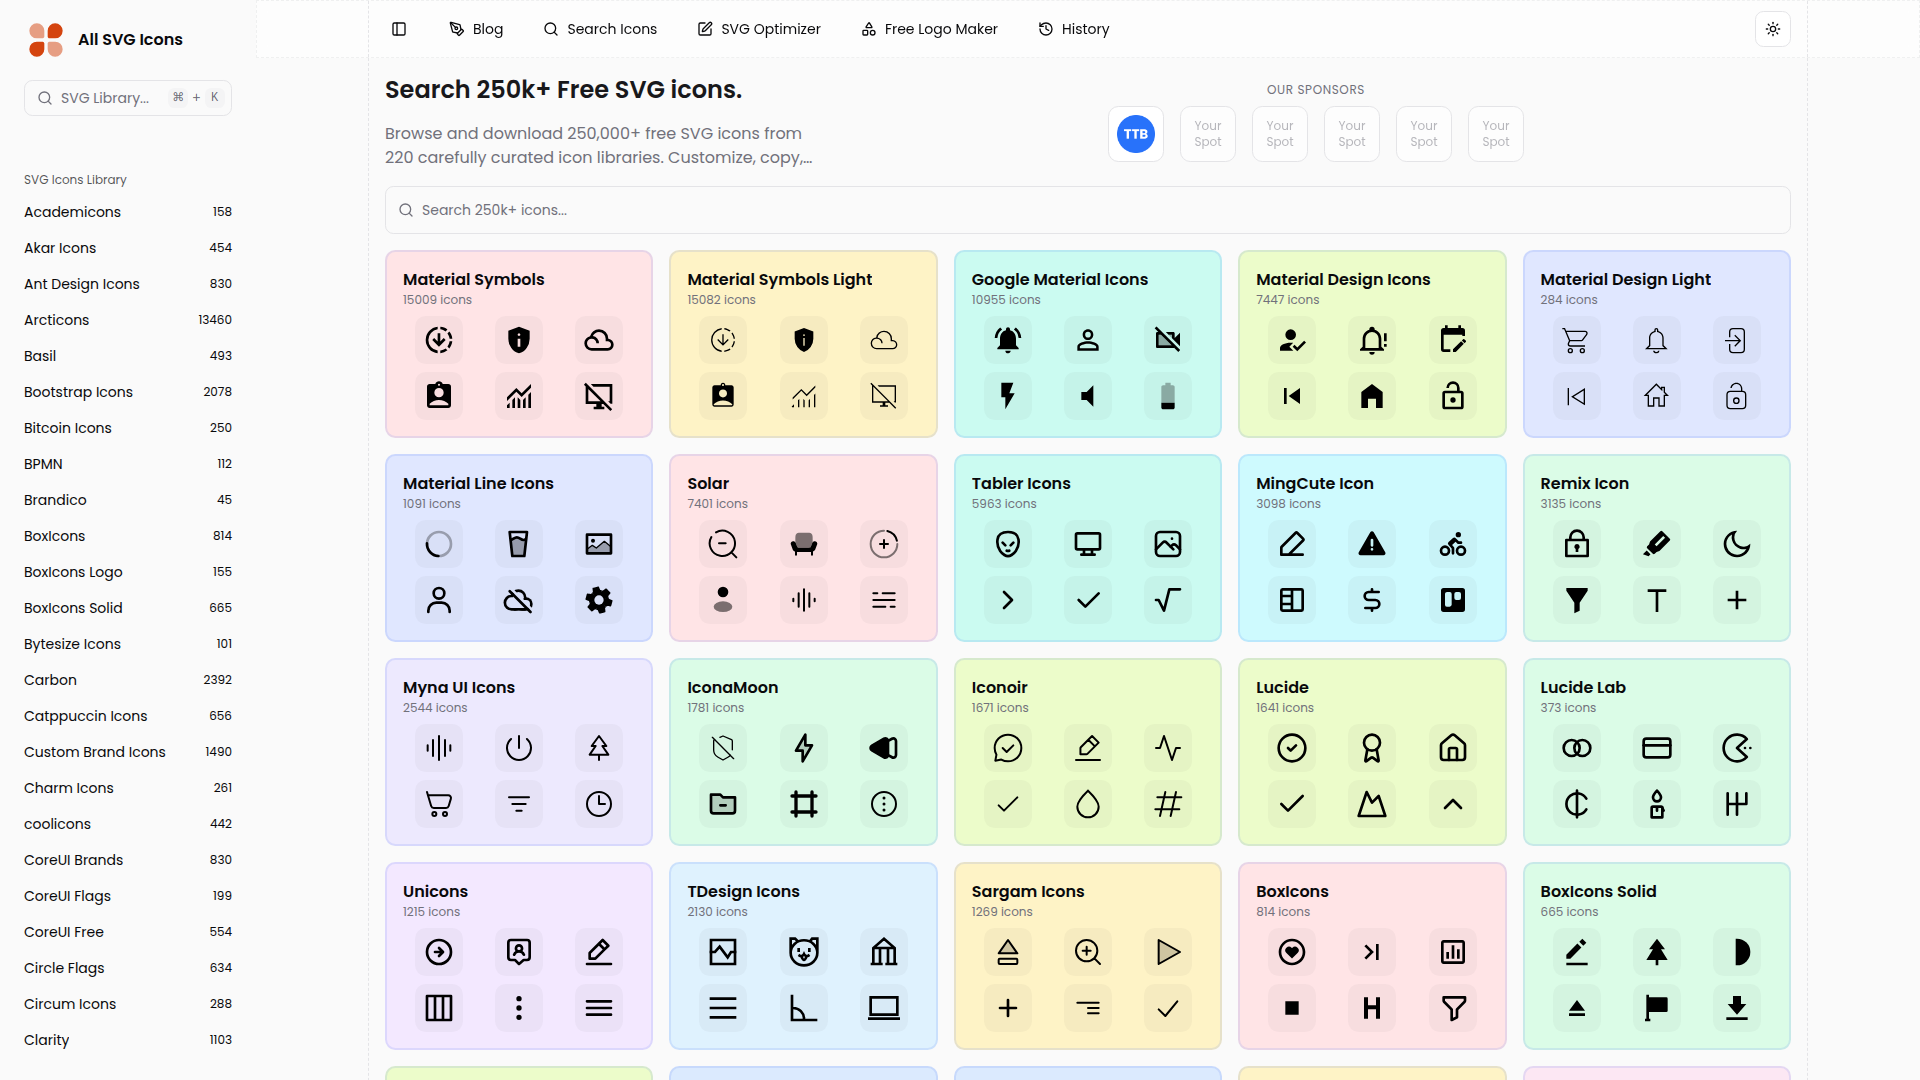Select ringing bell icon in Google Material Icons
This screenshot has width=1920, height=1080.
pyautogui.click(x=1008, y=340)
